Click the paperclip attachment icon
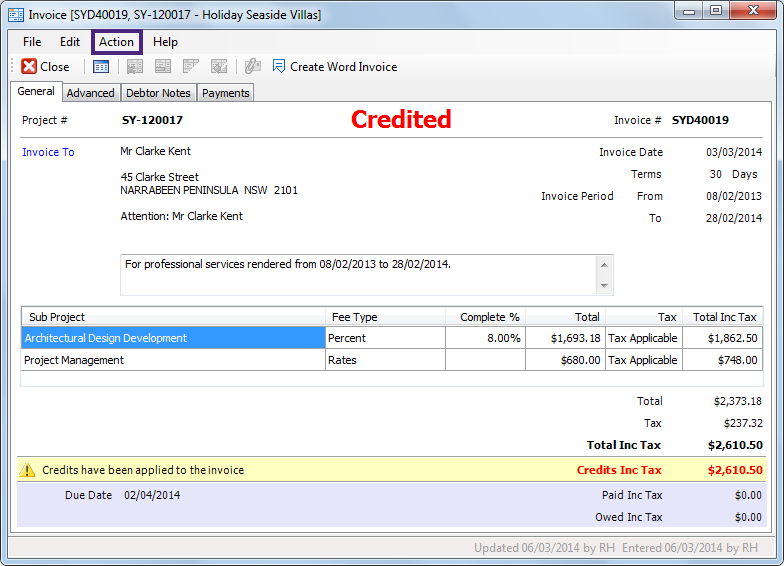784x566 pixels. click(252, 67)
